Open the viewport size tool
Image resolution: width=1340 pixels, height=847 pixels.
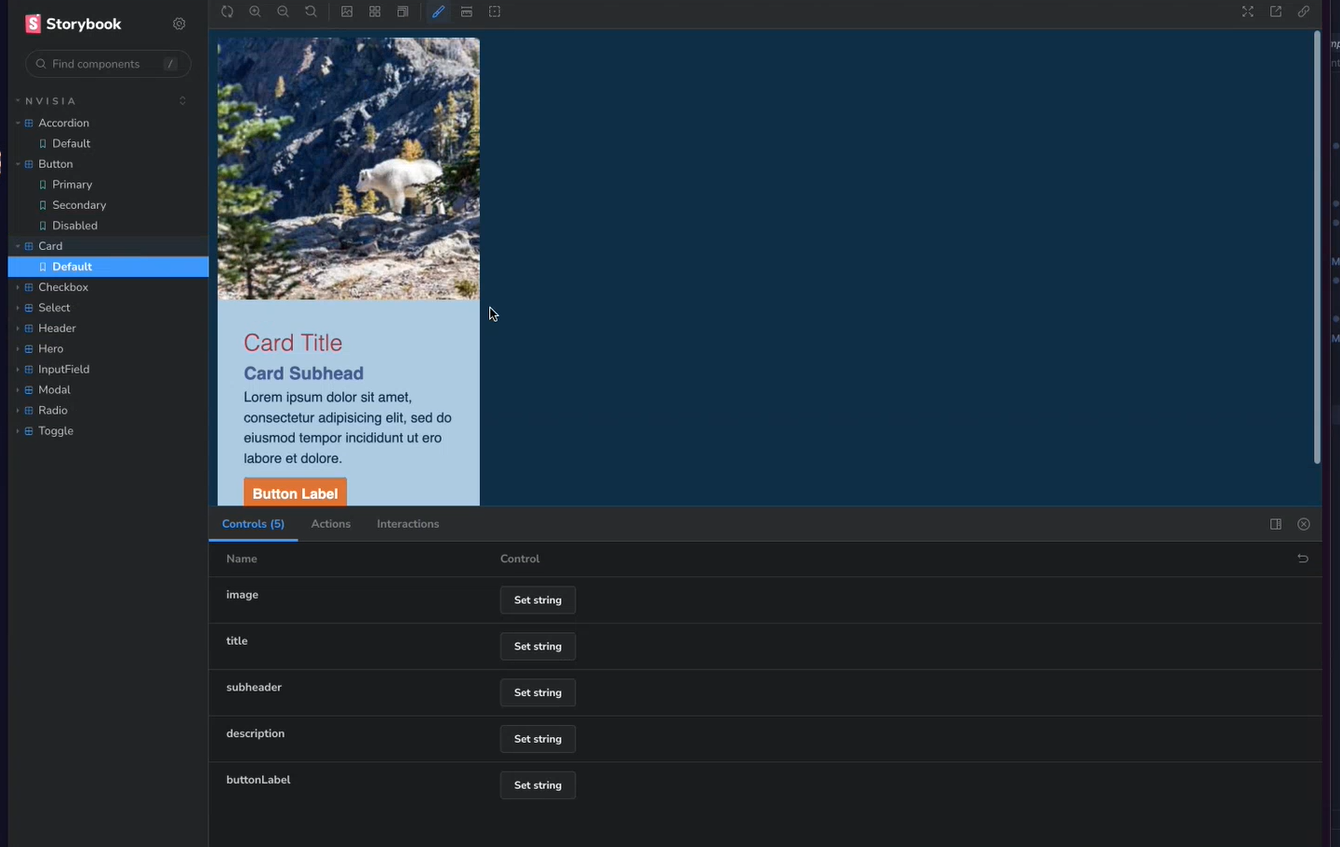(403, 12)
